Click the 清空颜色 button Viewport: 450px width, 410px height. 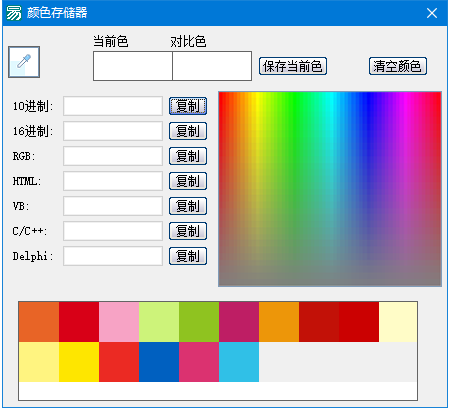click(398, 66)
